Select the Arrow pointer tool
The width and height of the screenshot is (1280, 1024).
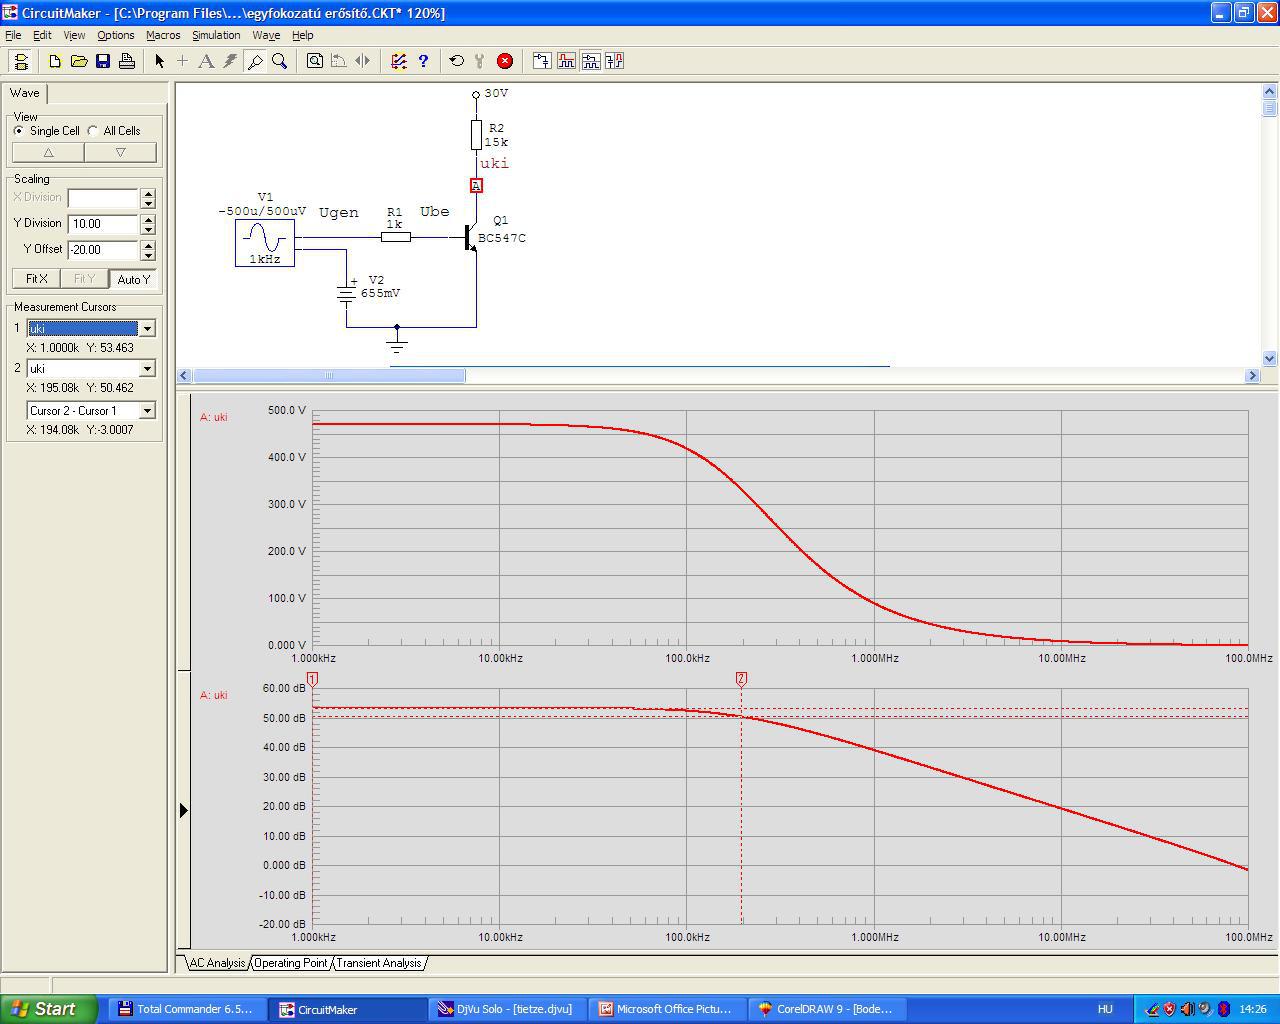tap(159, 61)
